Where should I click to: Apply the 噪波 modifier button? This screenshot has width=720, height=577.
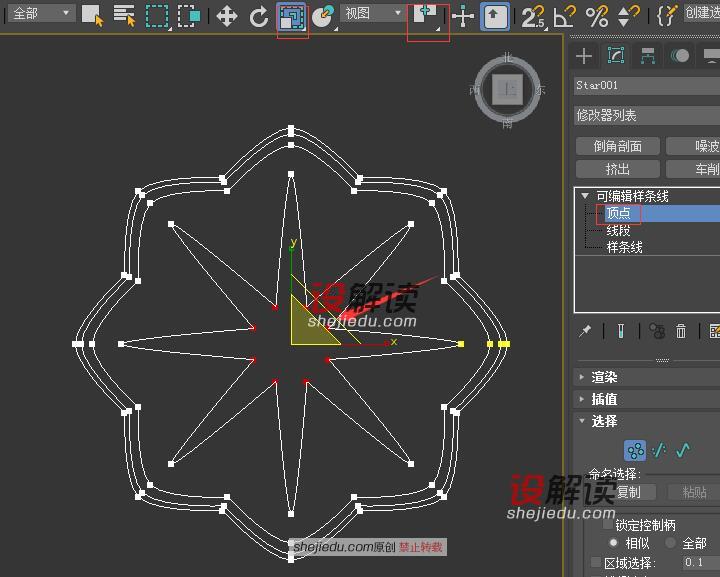693,146
